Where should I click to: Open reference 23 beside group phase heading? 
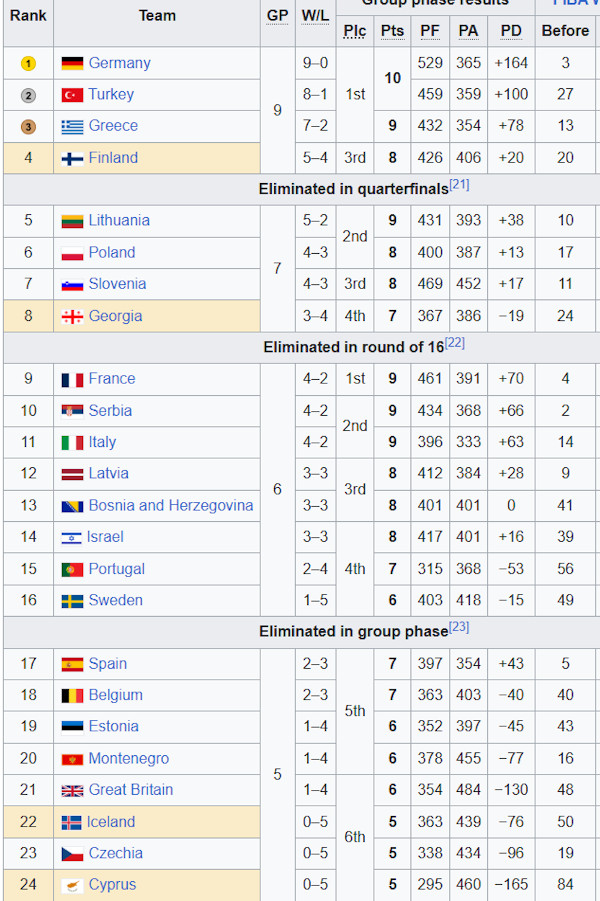pos(459,627)
